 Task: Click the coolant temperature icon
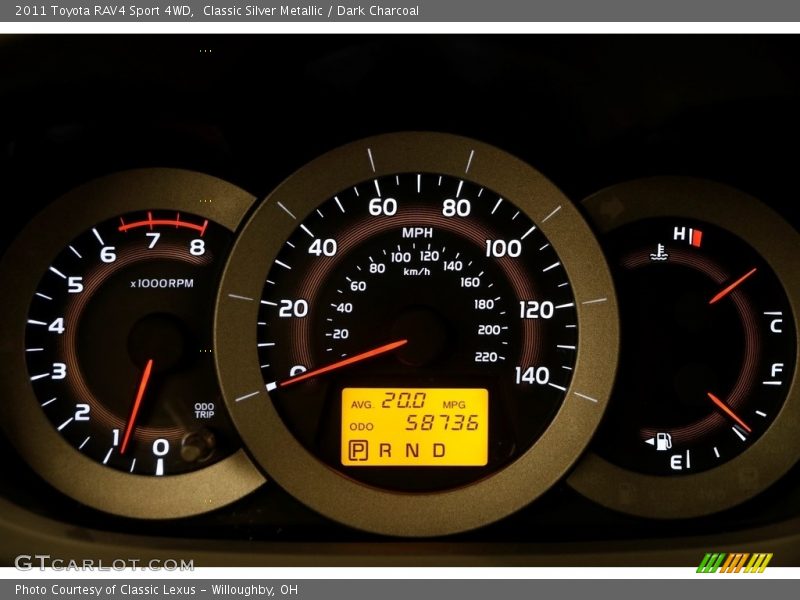659,252
